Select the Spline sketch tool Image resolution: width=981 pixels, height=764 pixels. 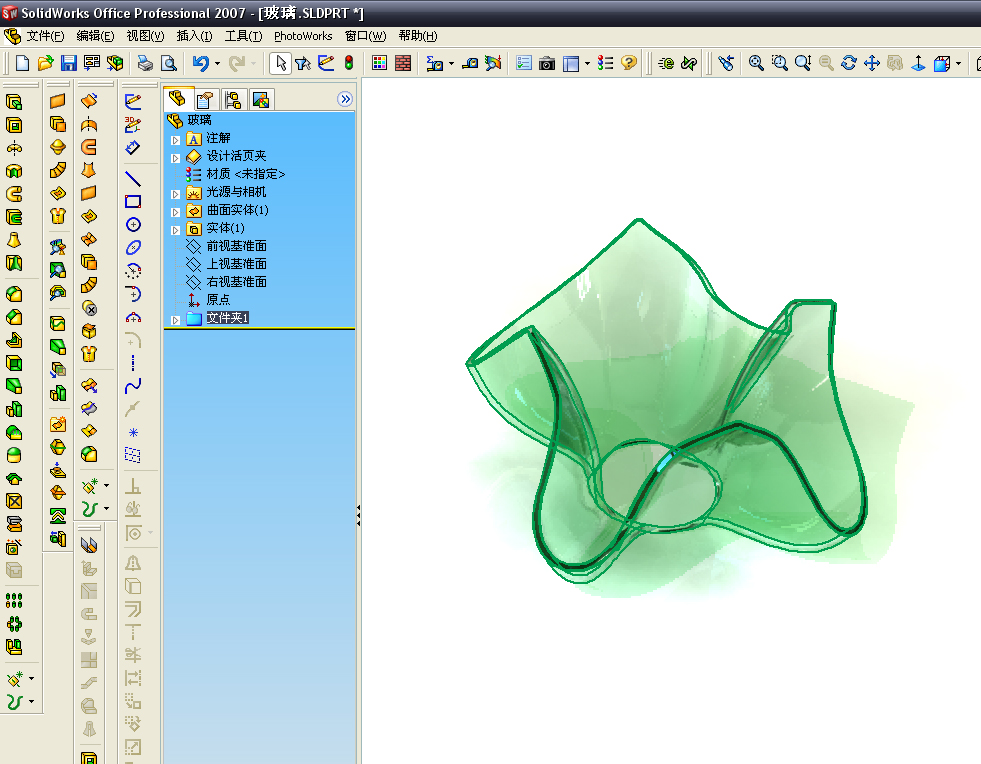tap(133, 386)
